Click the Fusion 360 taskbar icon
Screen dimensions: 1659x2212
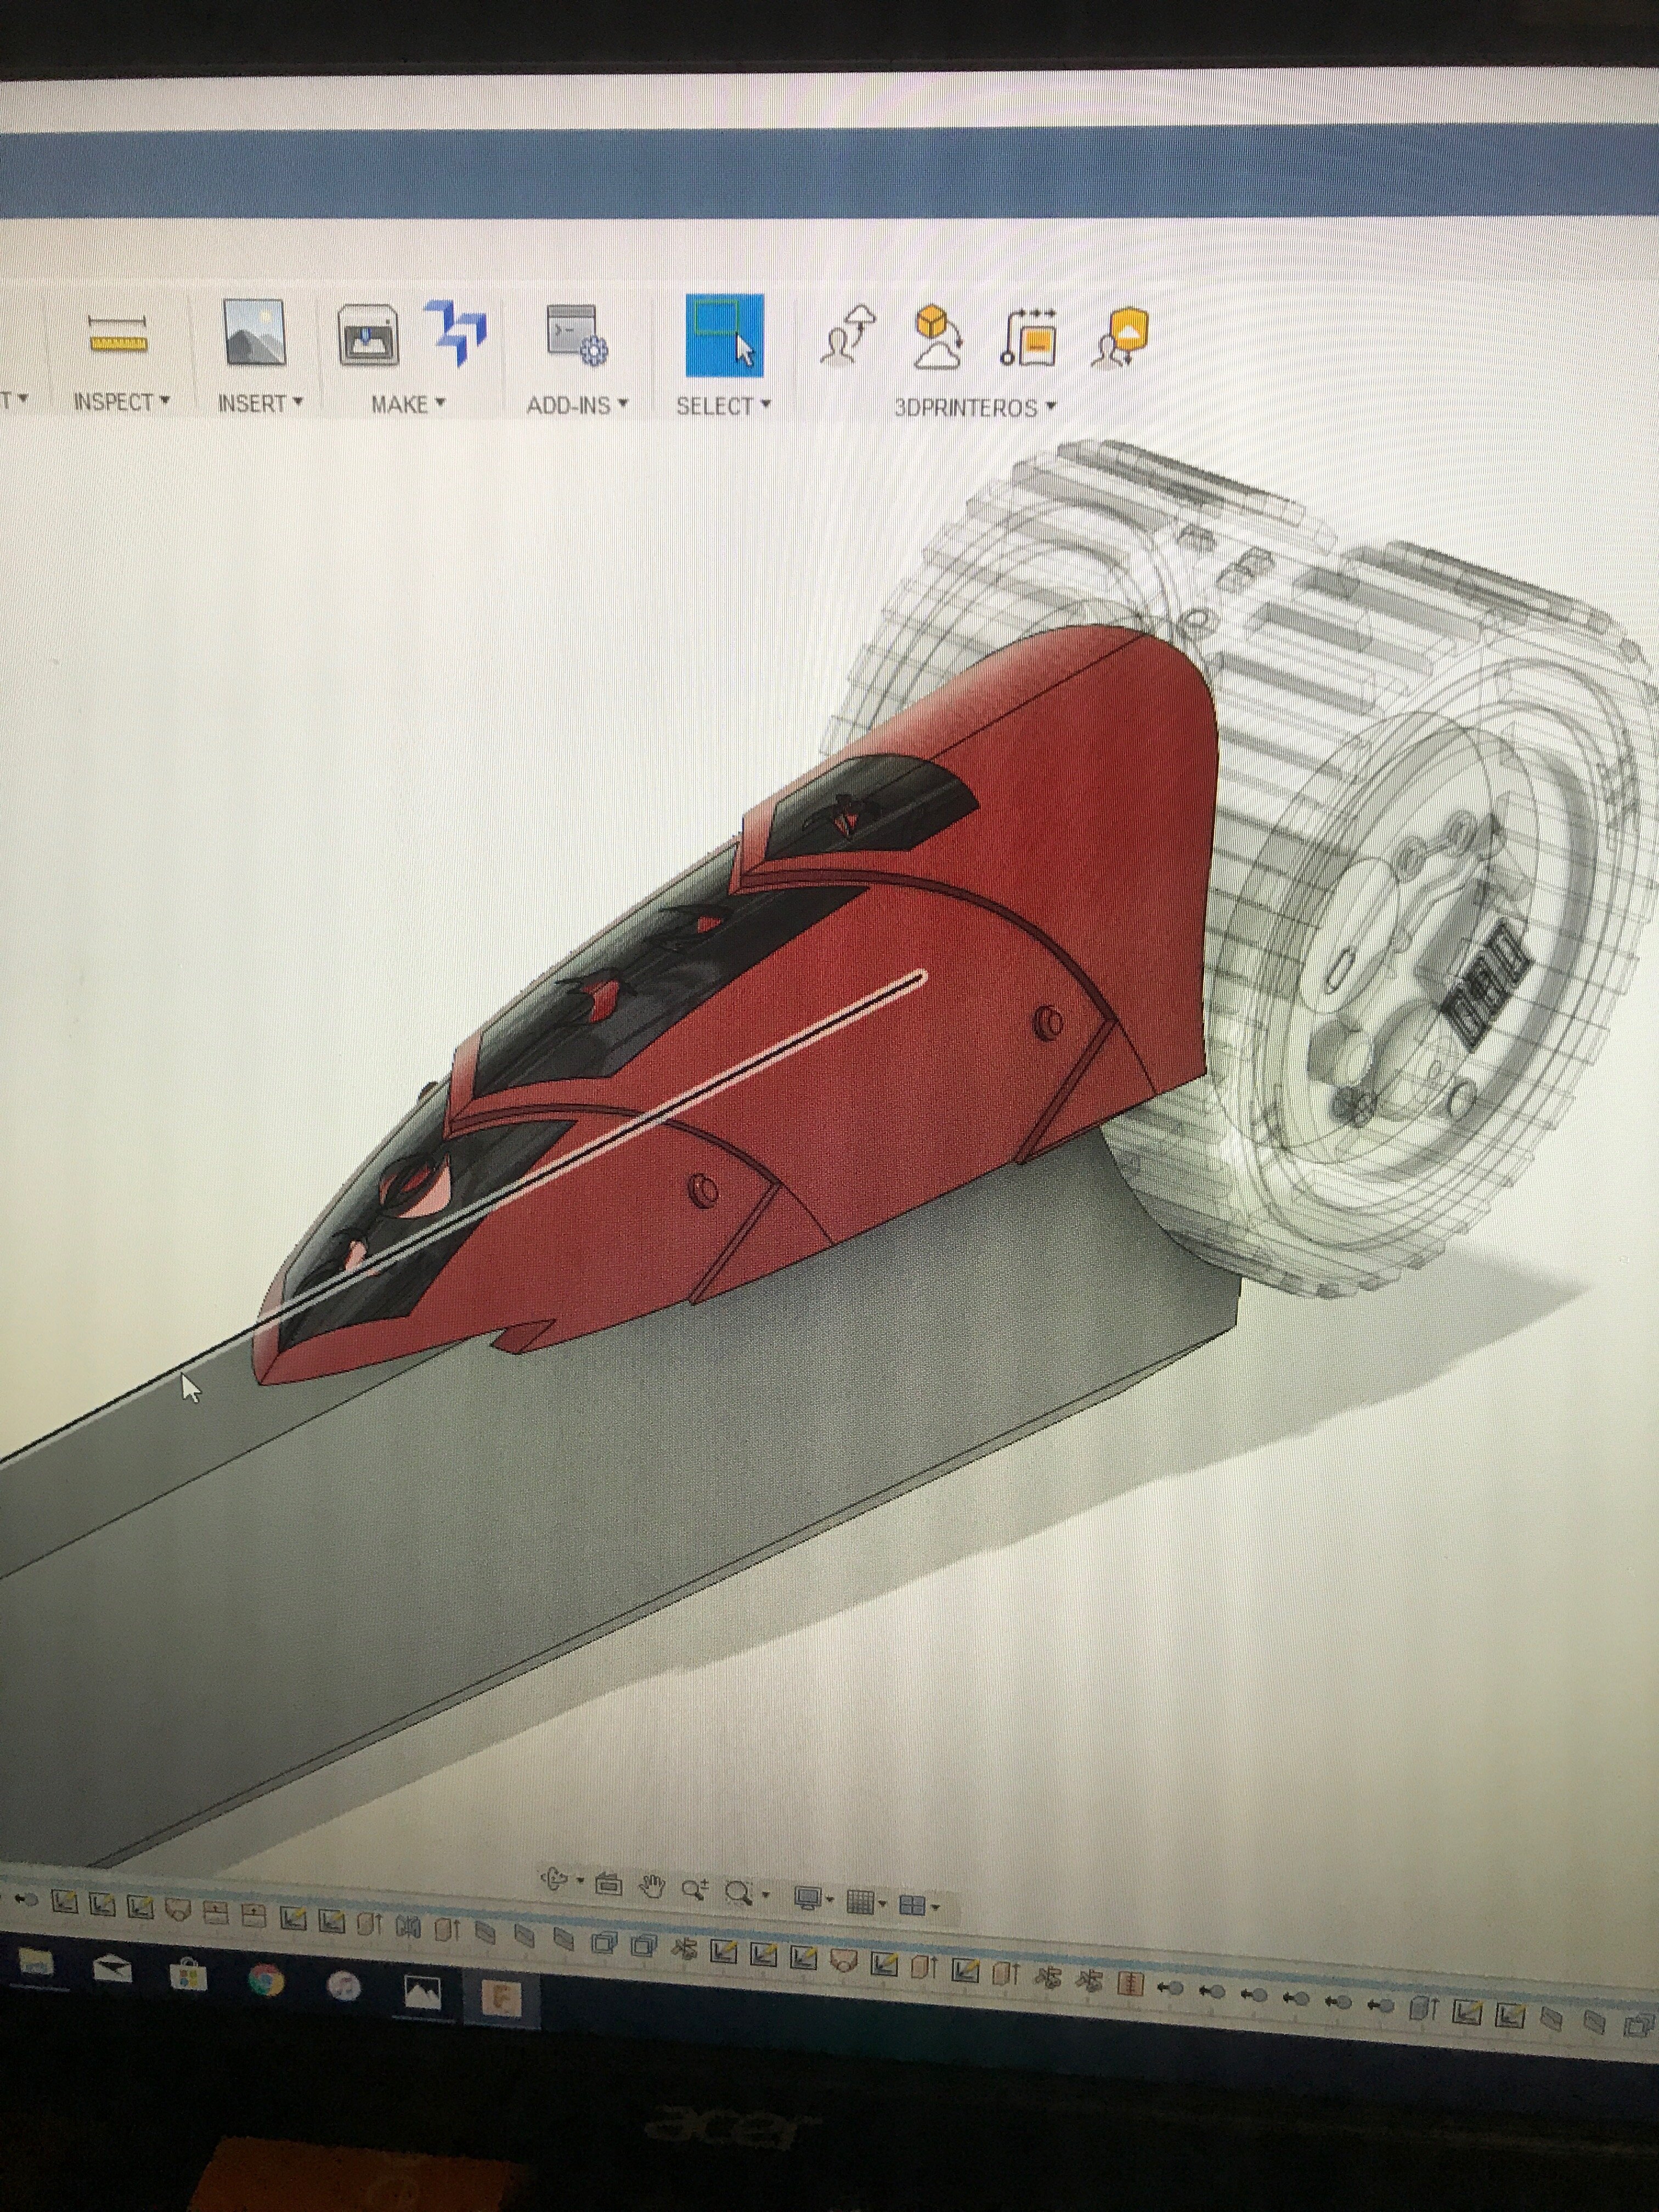500,1998
